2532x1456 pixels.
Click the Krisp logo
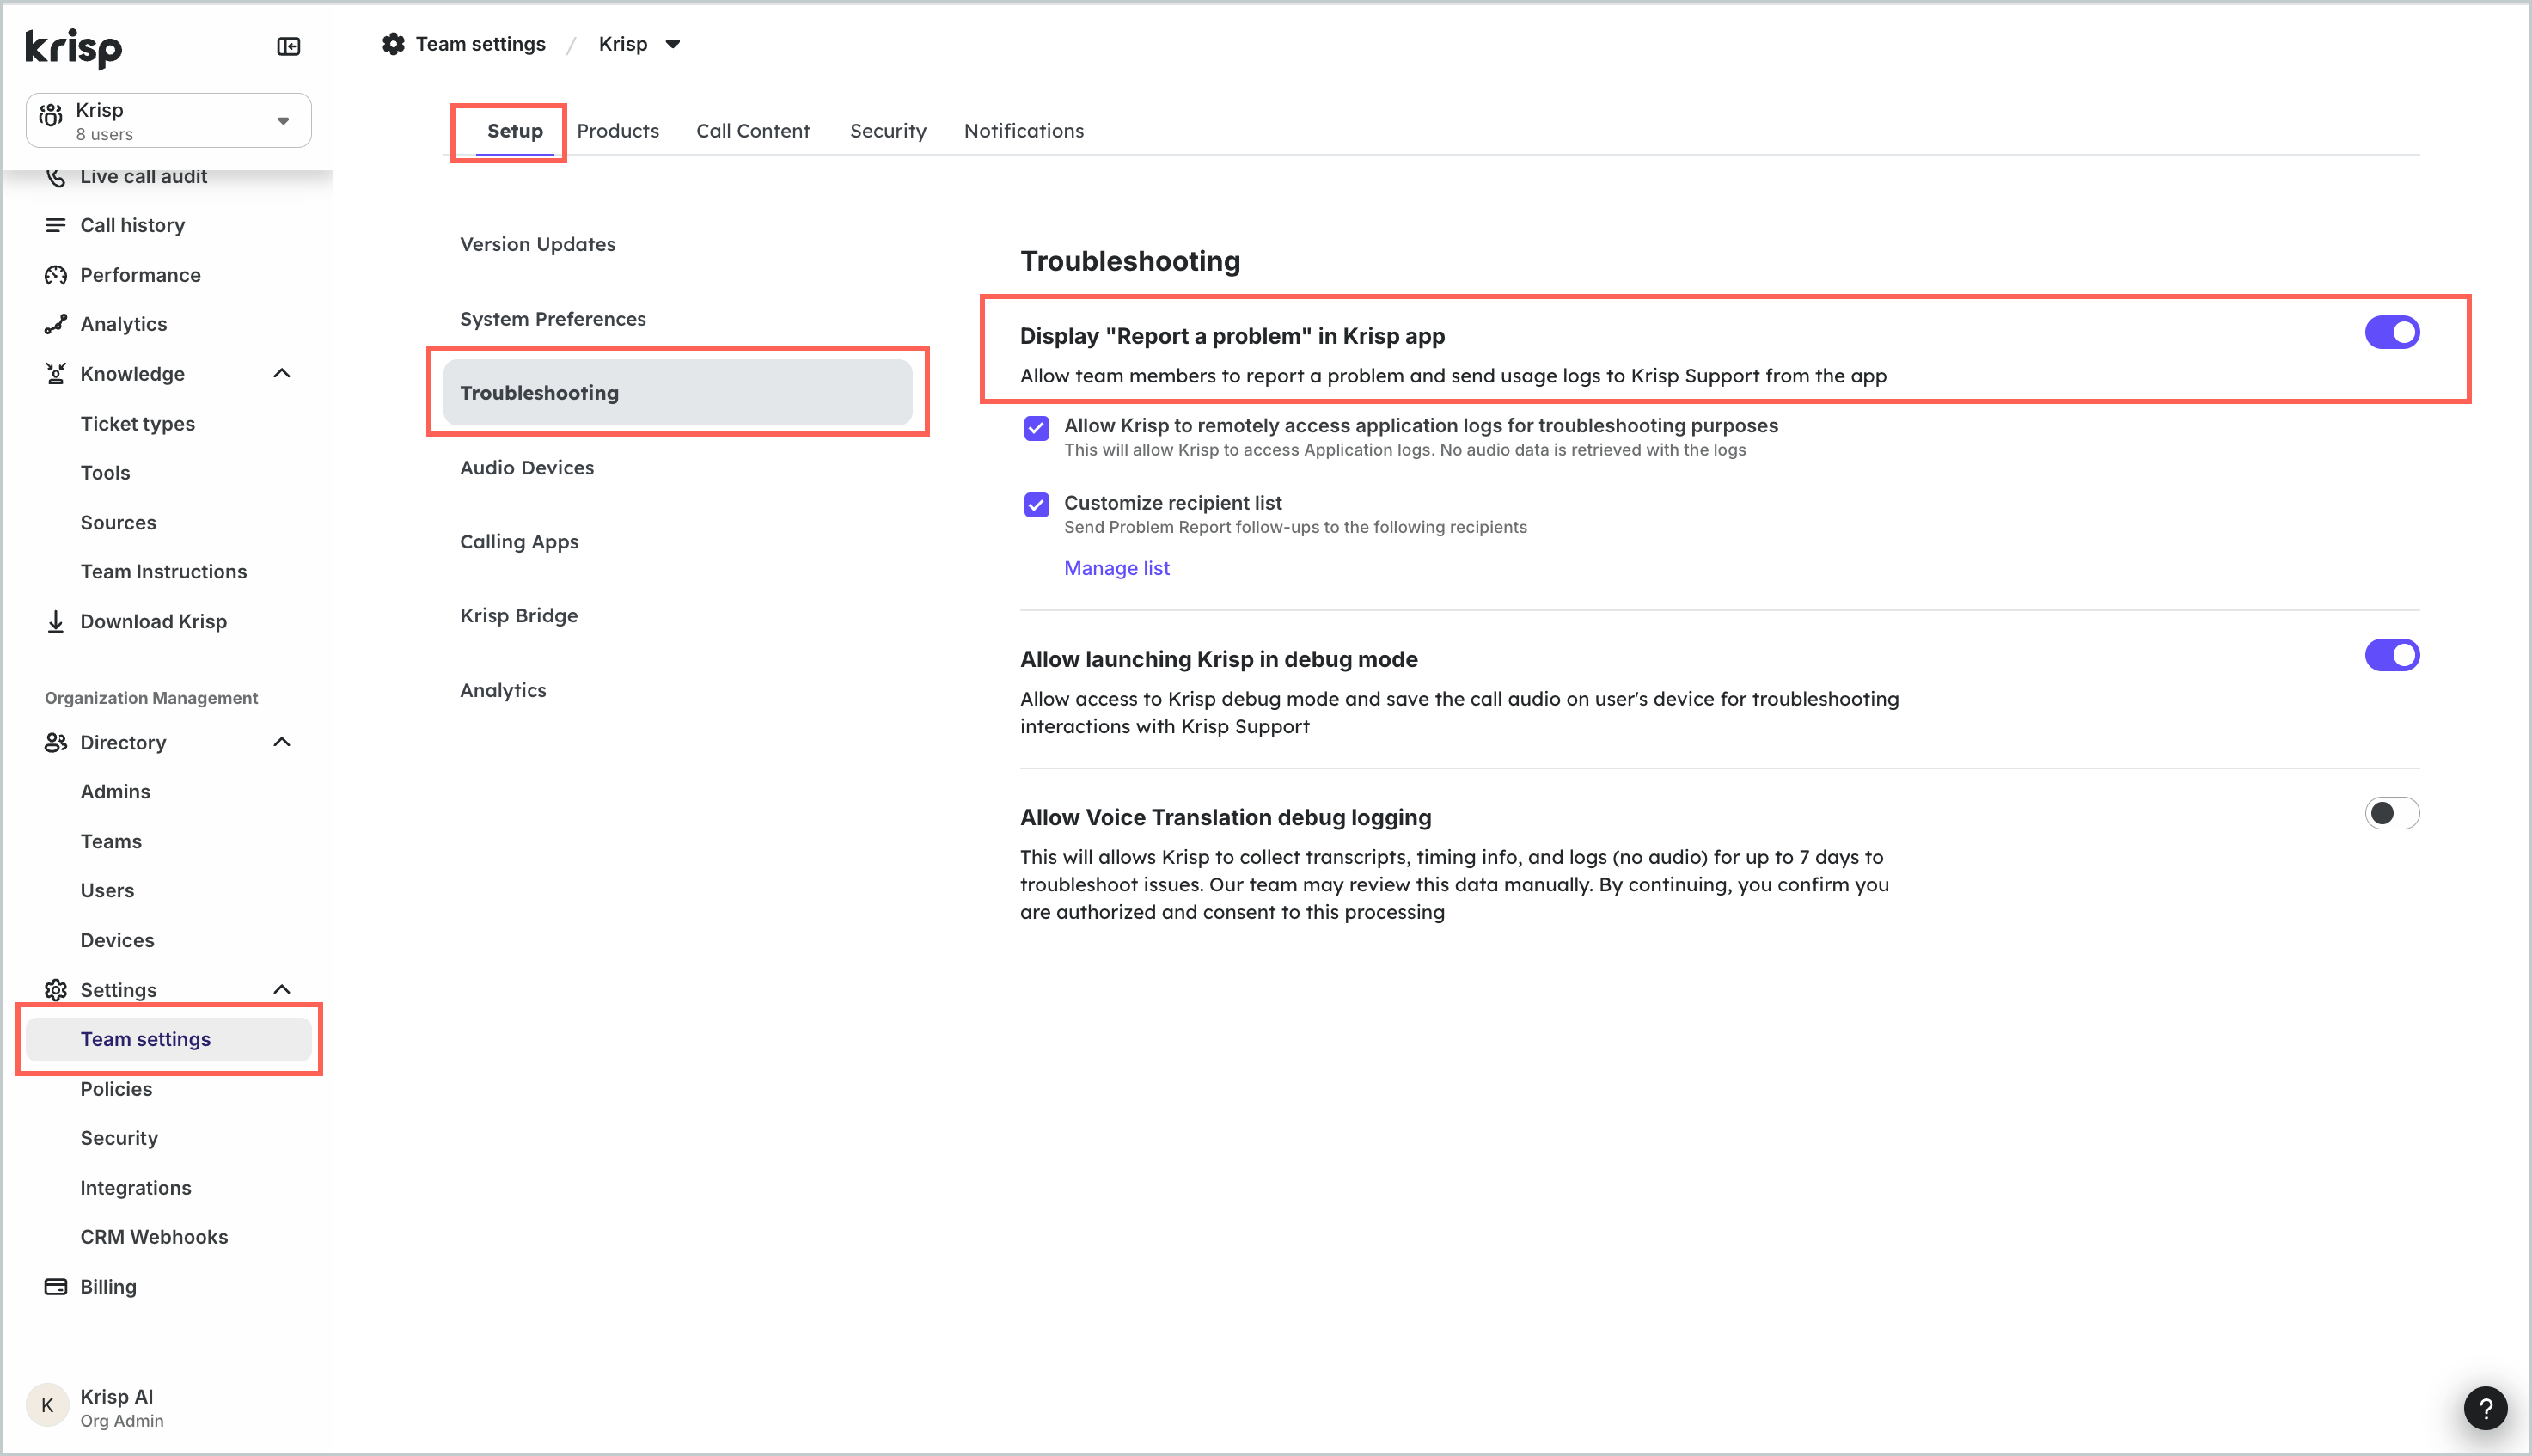point(73,48)
